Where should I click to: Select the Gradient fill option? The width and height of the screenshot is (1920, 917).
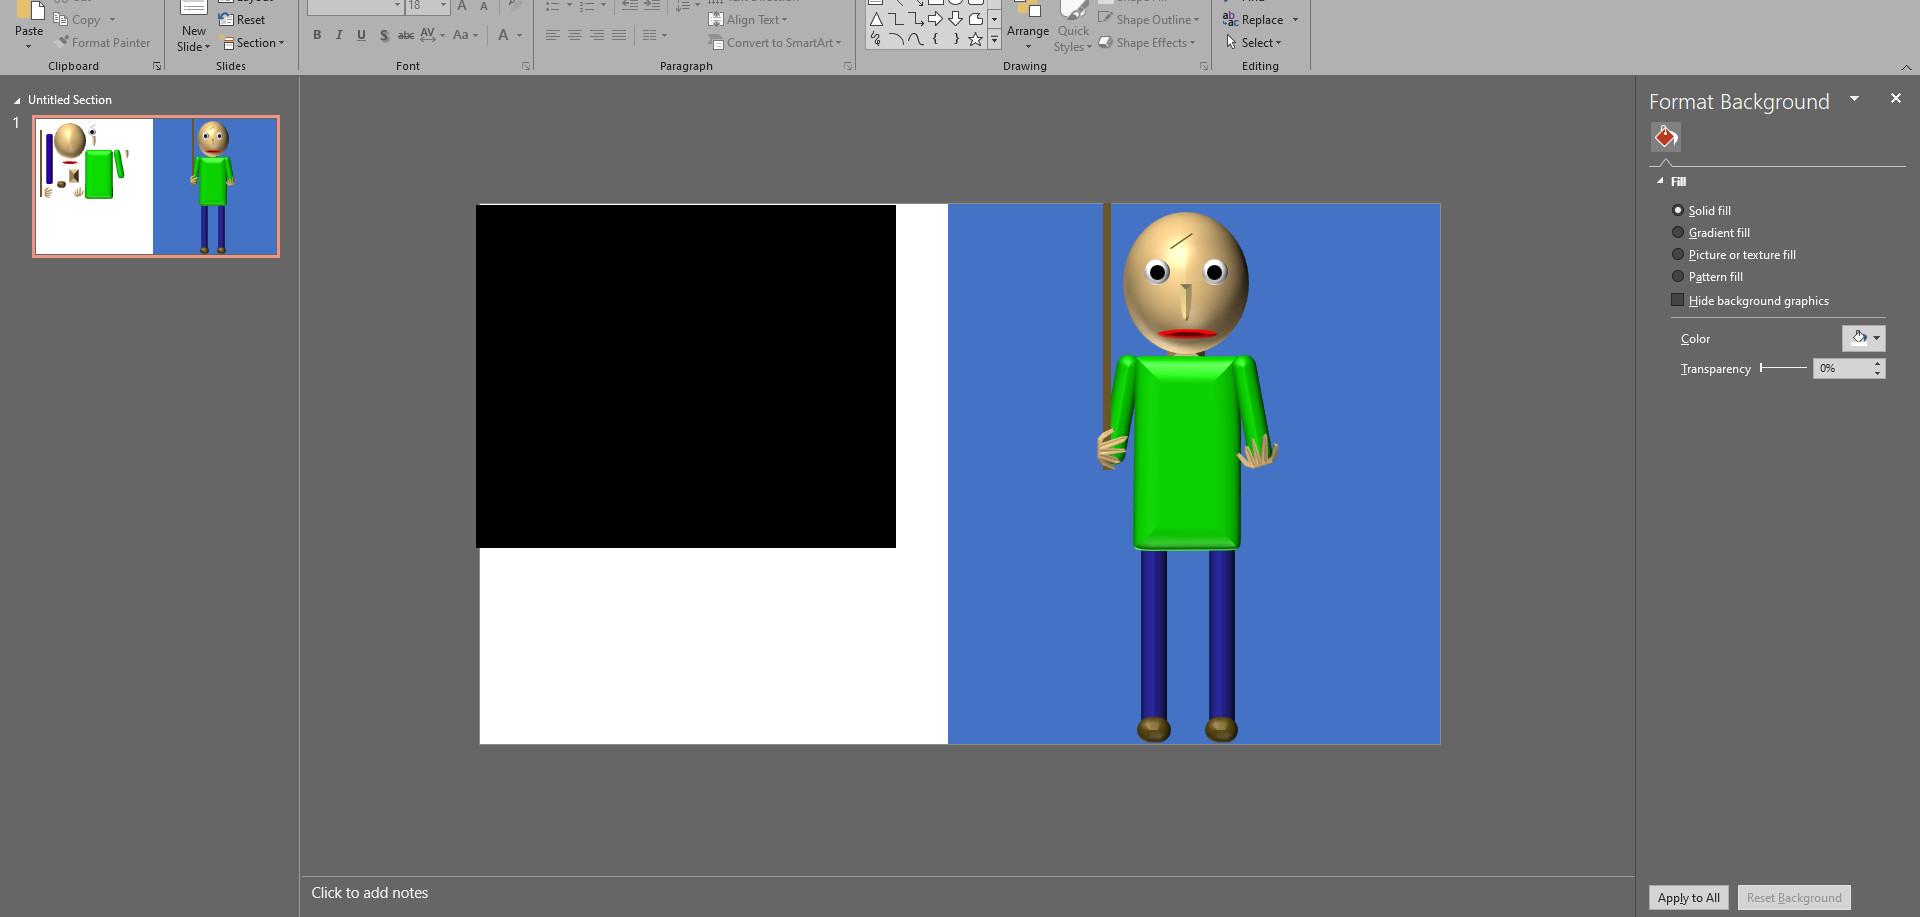tap(1711, 232)
